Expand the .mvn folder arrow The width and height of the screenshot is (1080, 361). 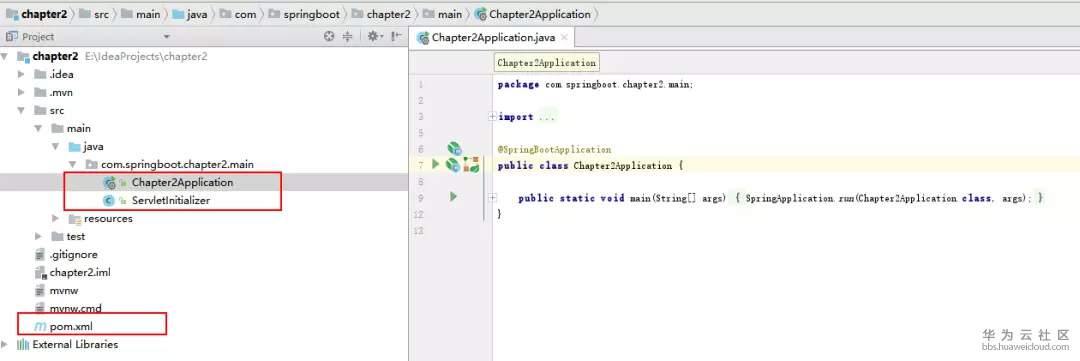tap(22, 92)
